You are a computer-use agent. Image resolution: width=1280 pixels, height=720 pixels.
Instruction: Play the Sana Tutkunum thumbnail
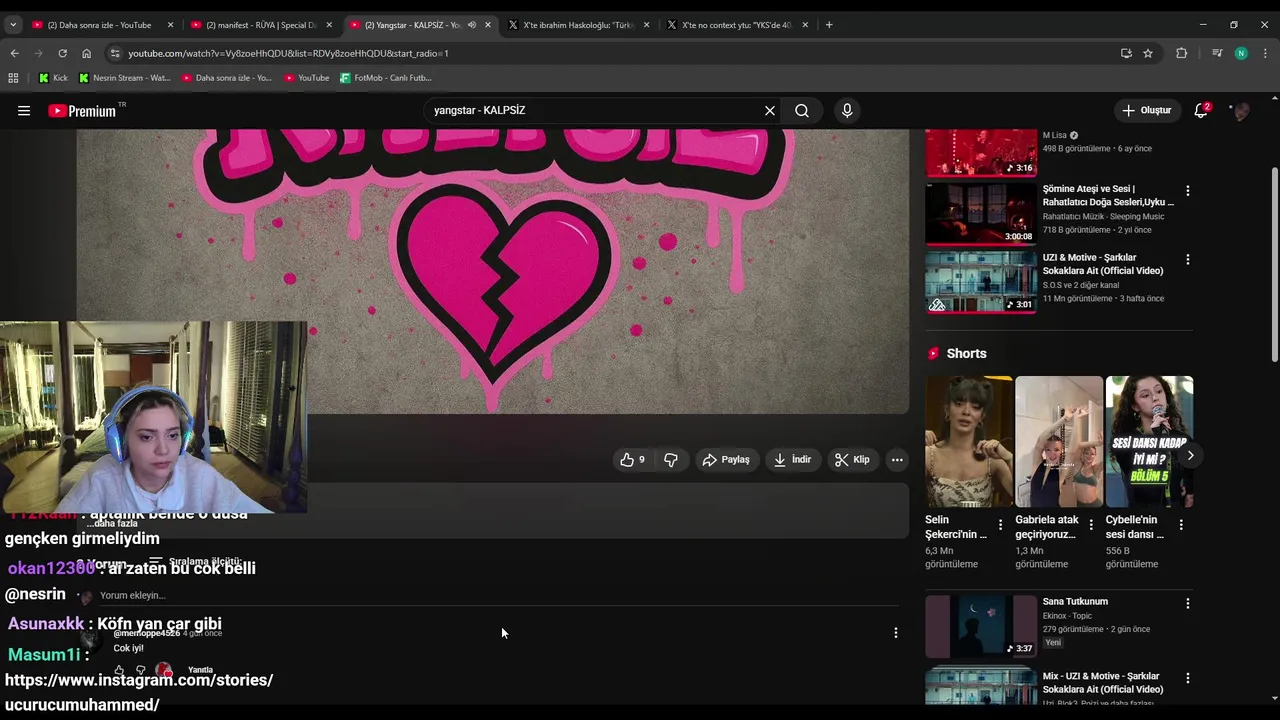[981, 626]
